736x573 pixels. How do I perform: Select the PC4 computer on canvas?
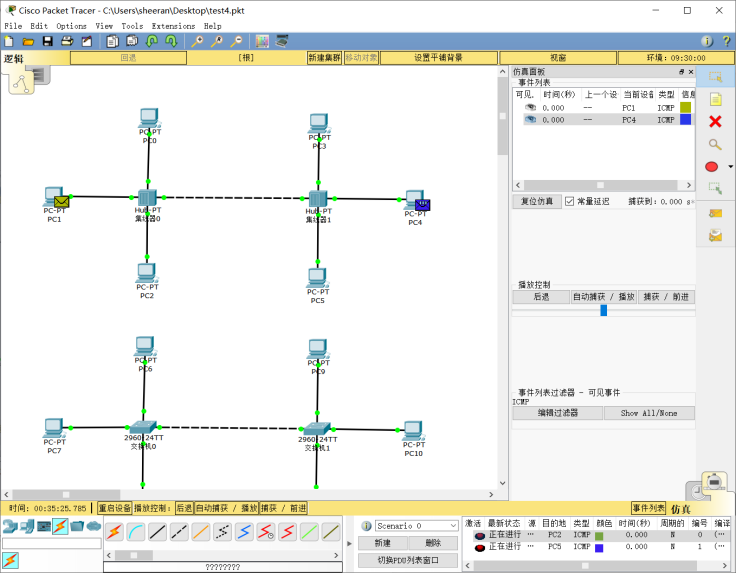[415, 201]
